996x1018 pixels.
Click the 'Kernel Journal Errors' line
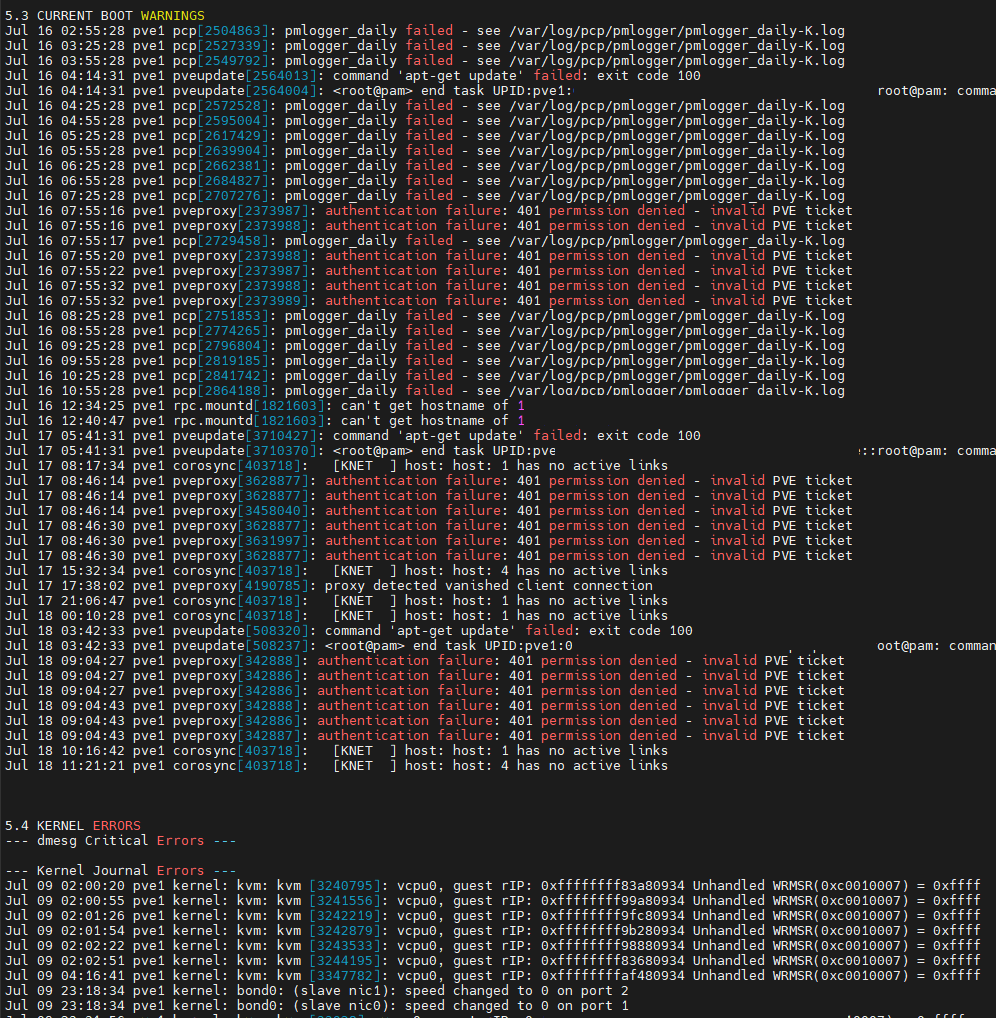pos(120,871)
